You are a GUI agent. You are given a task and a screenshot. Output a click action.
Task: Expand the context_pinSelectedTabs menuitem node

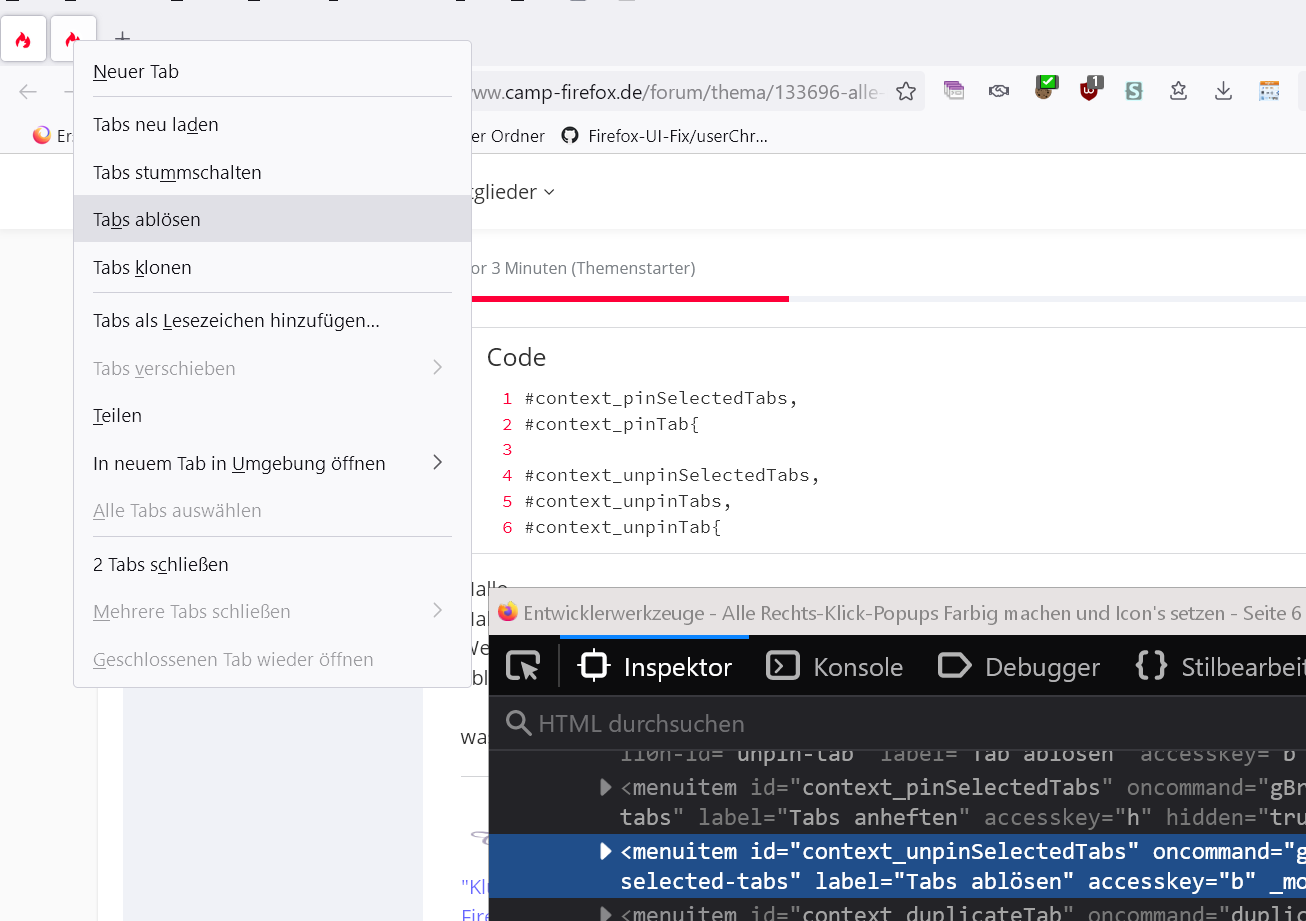point(605,788)
